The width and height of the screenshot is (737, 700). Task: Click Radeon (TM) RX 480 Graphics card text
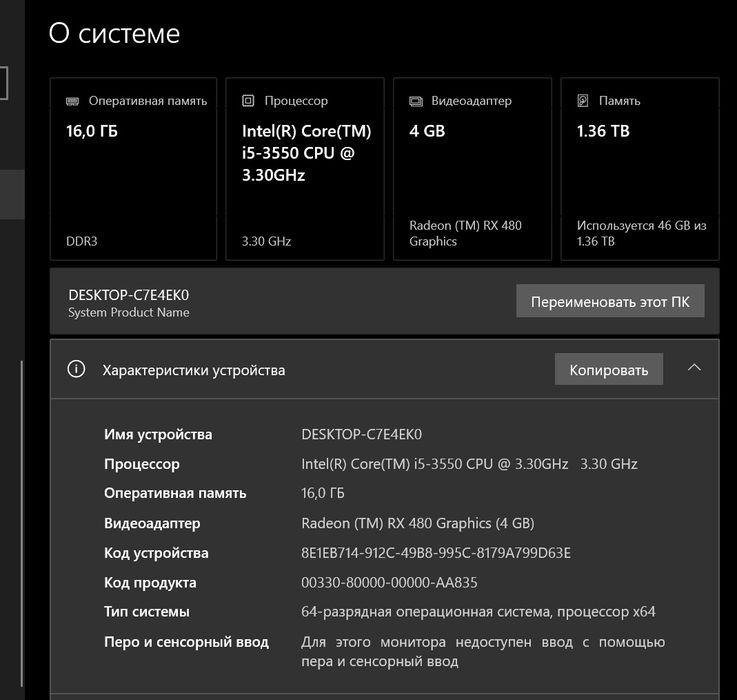click(x=465, y=233)
